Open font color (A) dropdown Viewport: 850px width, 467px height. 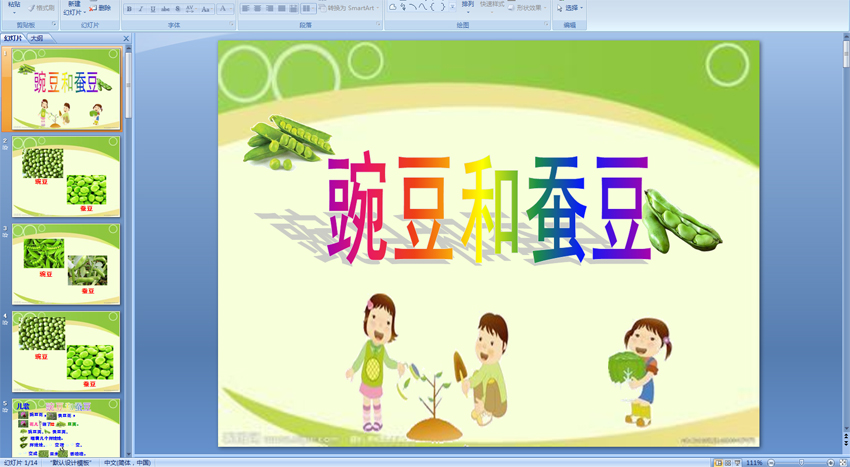(225, 9)
